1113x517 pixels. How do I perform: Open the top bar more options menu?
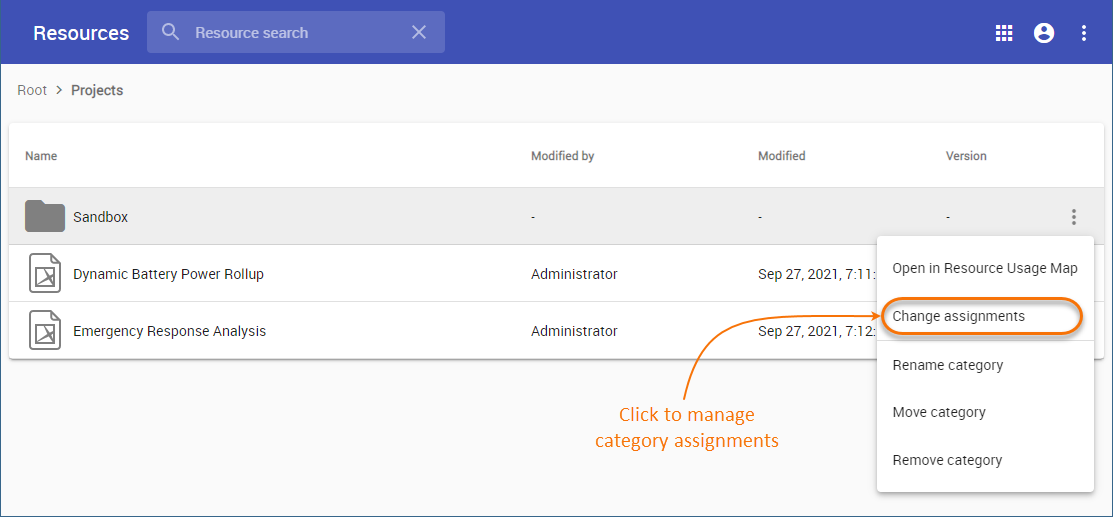coord(1084,33)
